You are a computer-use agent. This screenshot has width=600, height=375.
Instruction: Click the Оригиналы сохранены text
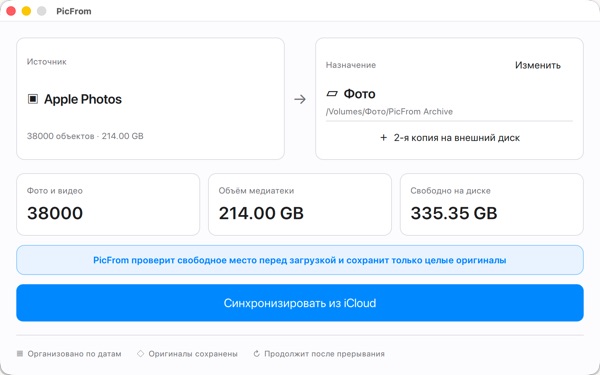coord(193,354)
